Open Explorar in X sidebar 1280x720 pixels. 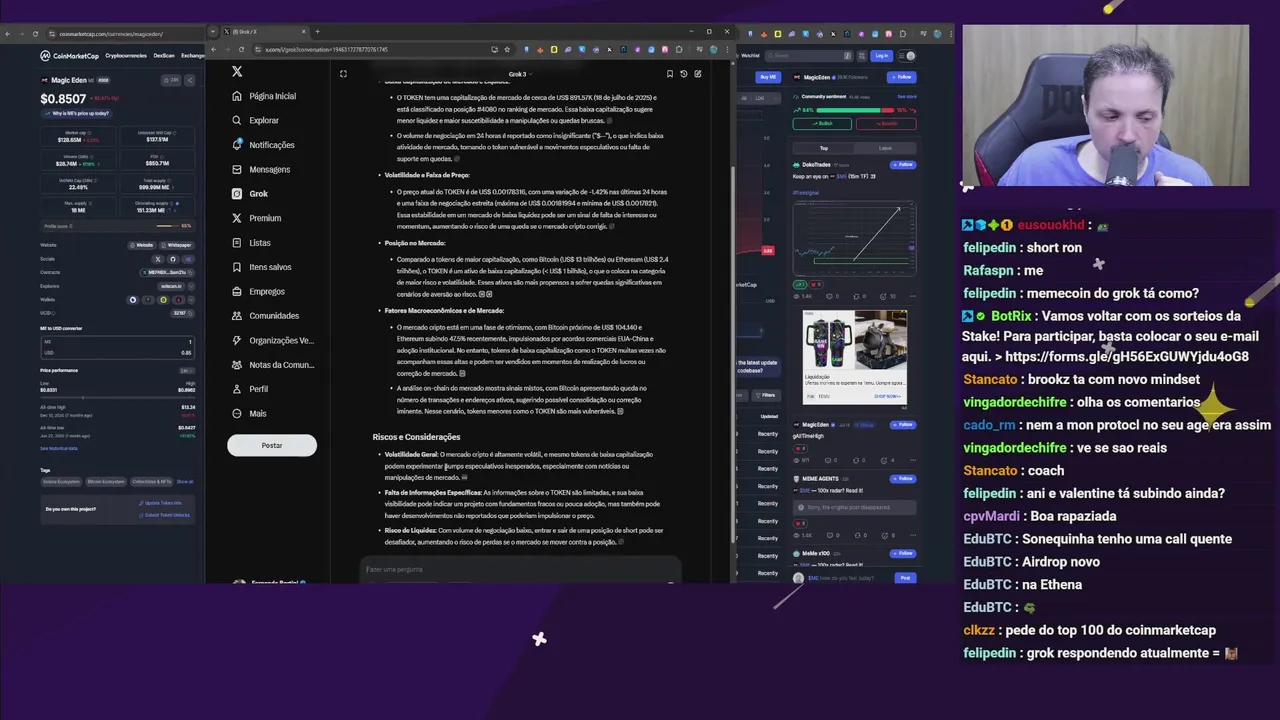tap(255, 120)
